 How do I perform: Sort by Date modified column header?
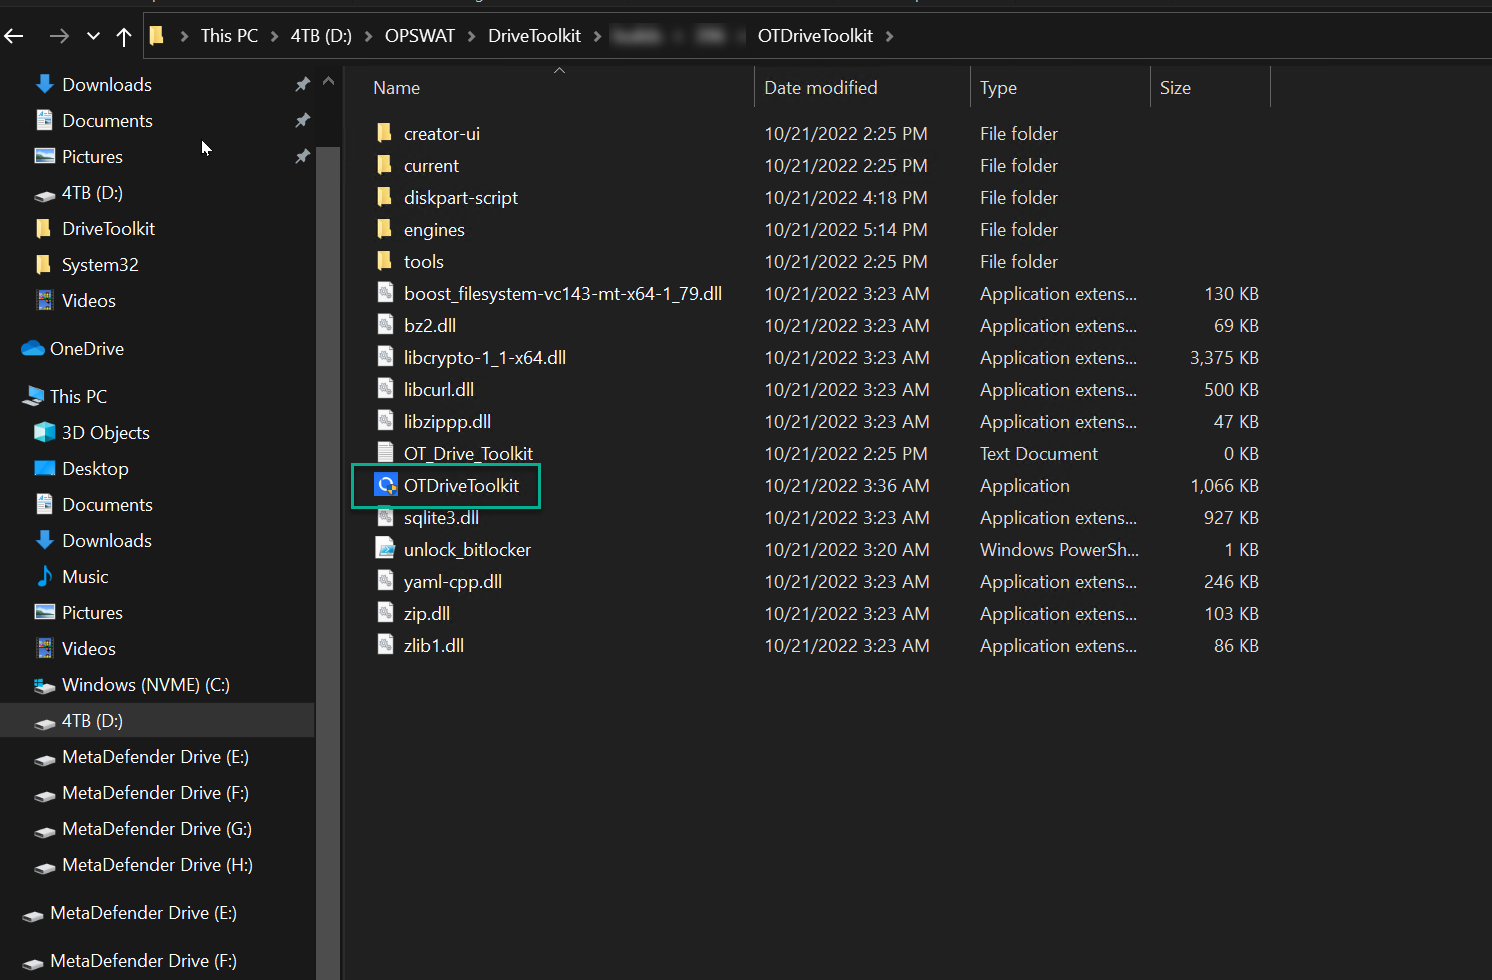[x=820, y=88]
